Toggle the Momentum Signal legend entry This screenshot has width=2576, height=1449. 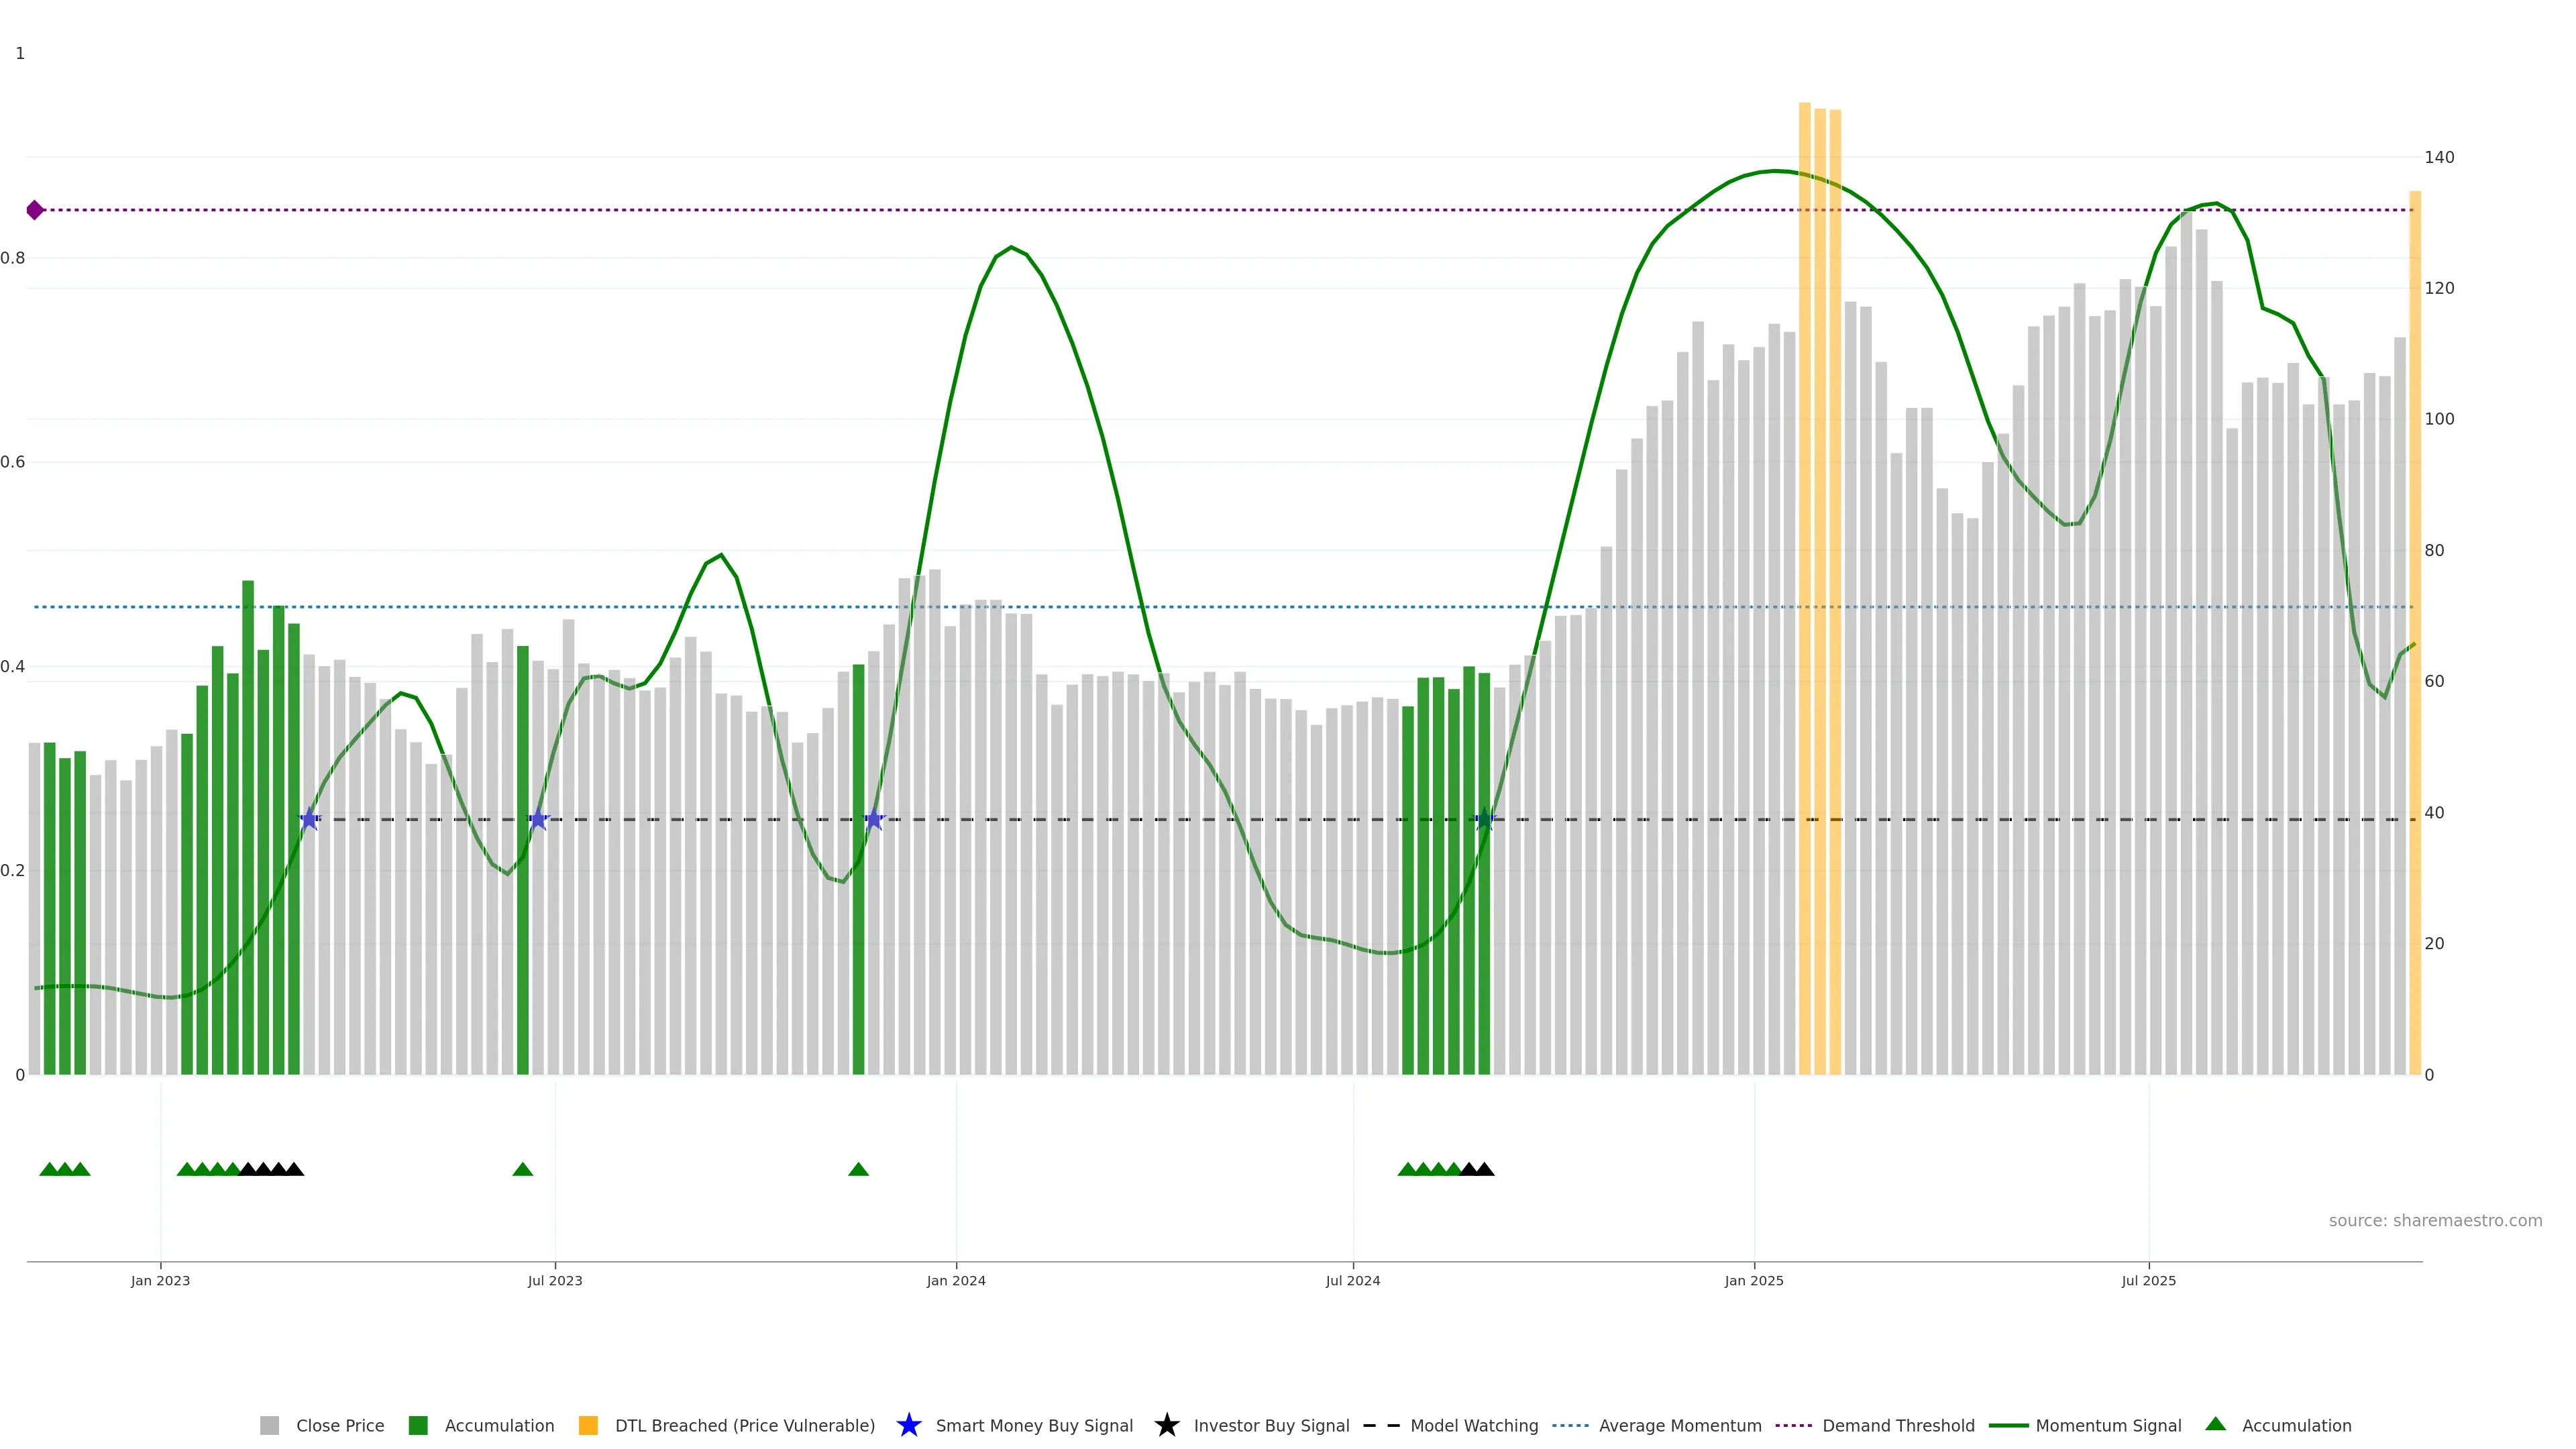pos(2108,1426)
